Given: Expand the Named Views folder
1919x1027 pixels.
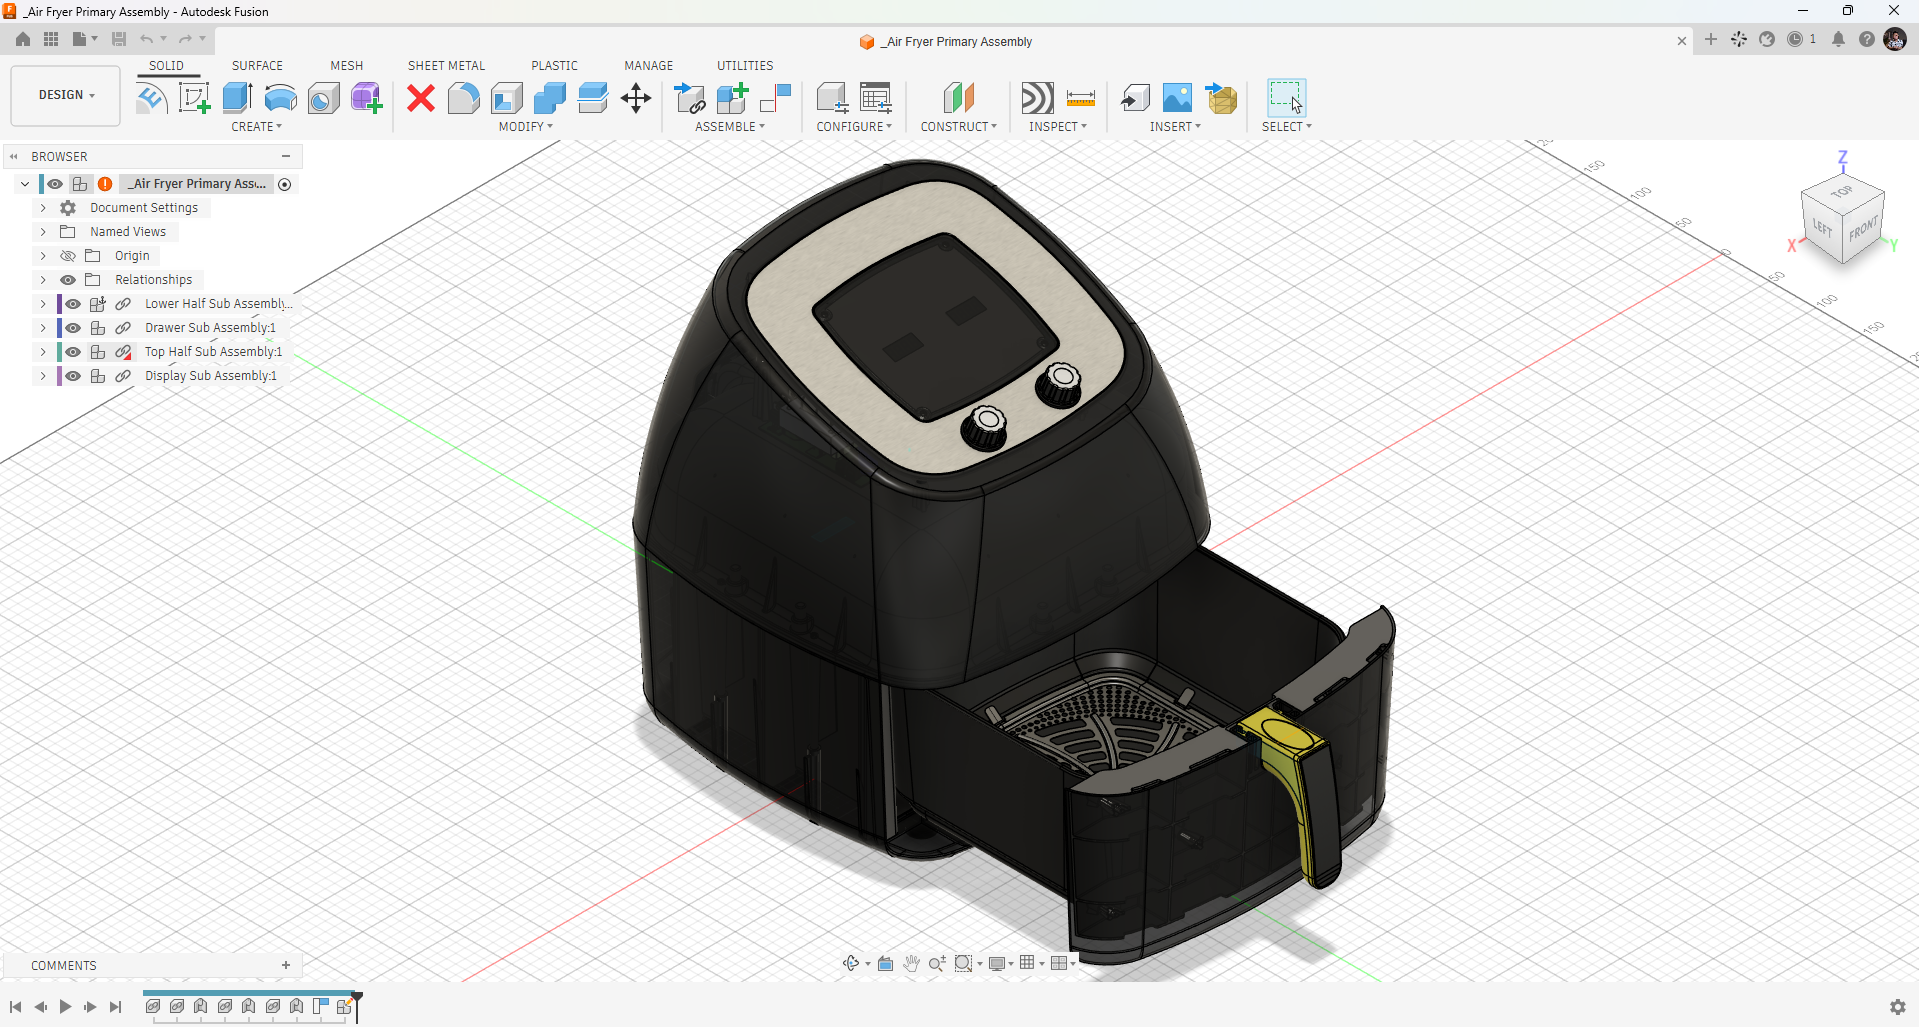Looking at the screenshot, I should click(43, 232).
